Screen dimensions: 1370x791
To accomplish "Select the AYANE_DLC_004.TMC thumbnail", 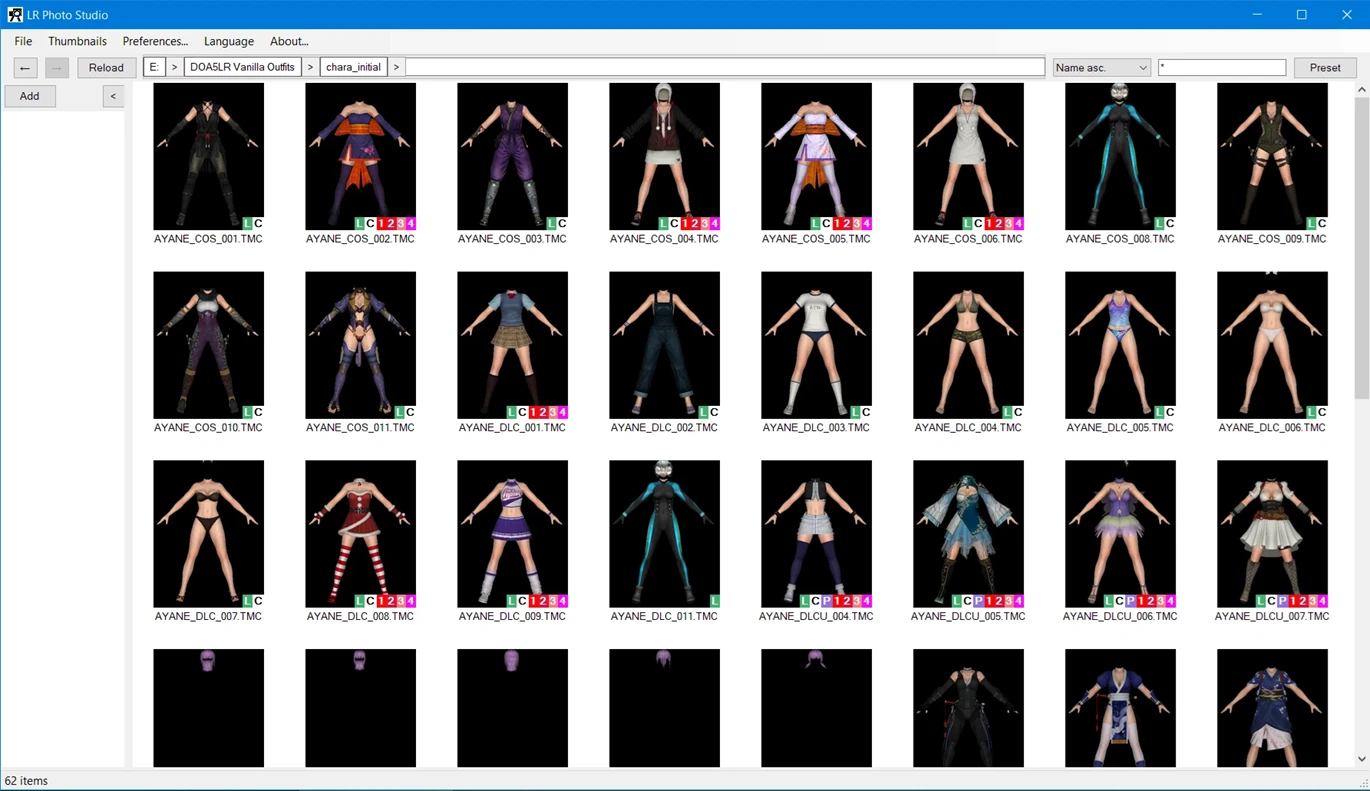I will [968, 345].
